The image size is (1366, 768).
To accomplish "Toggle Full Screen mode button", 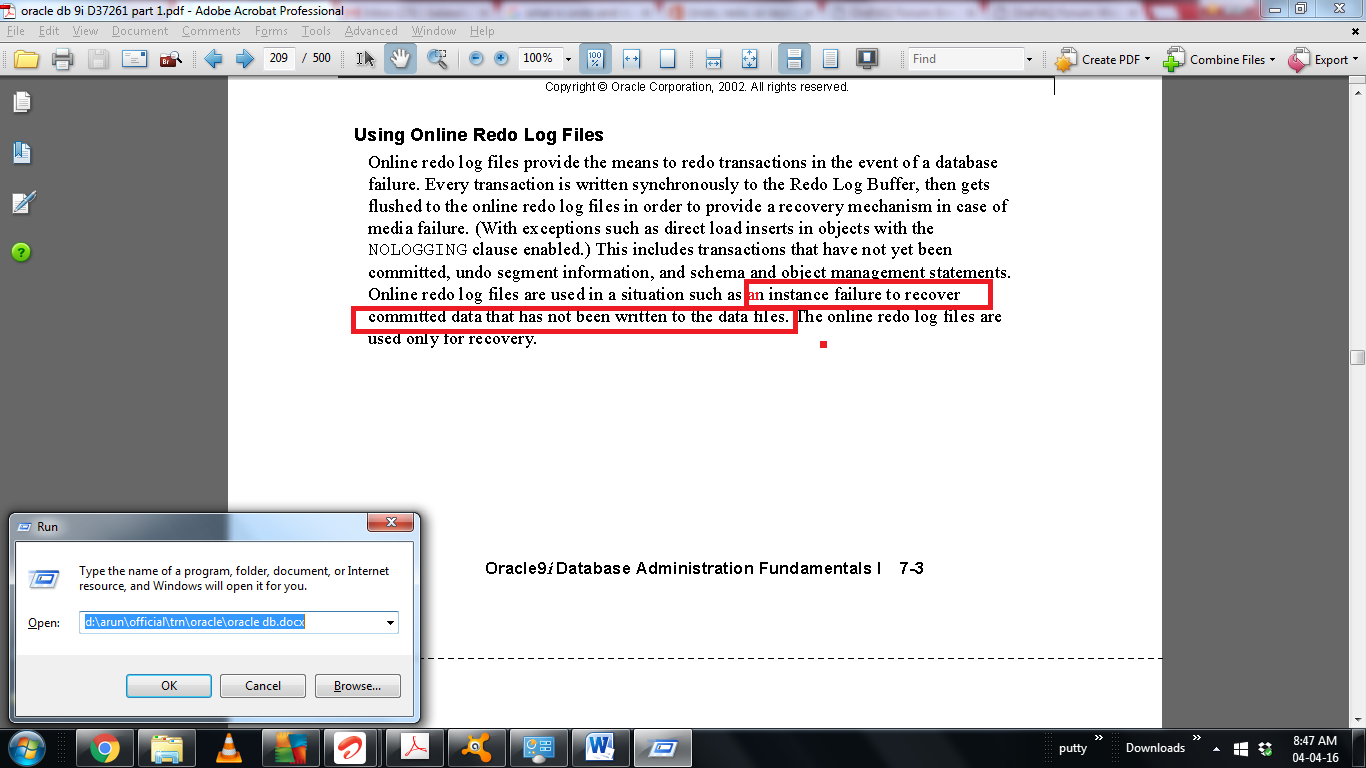I will (867, 59).
